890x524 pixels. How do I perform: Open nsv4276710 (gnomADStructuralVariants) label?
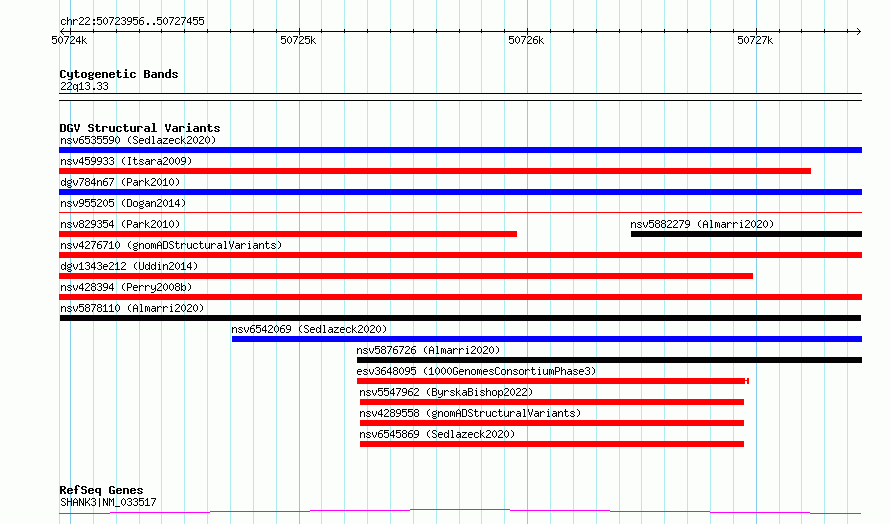point(171,245)
